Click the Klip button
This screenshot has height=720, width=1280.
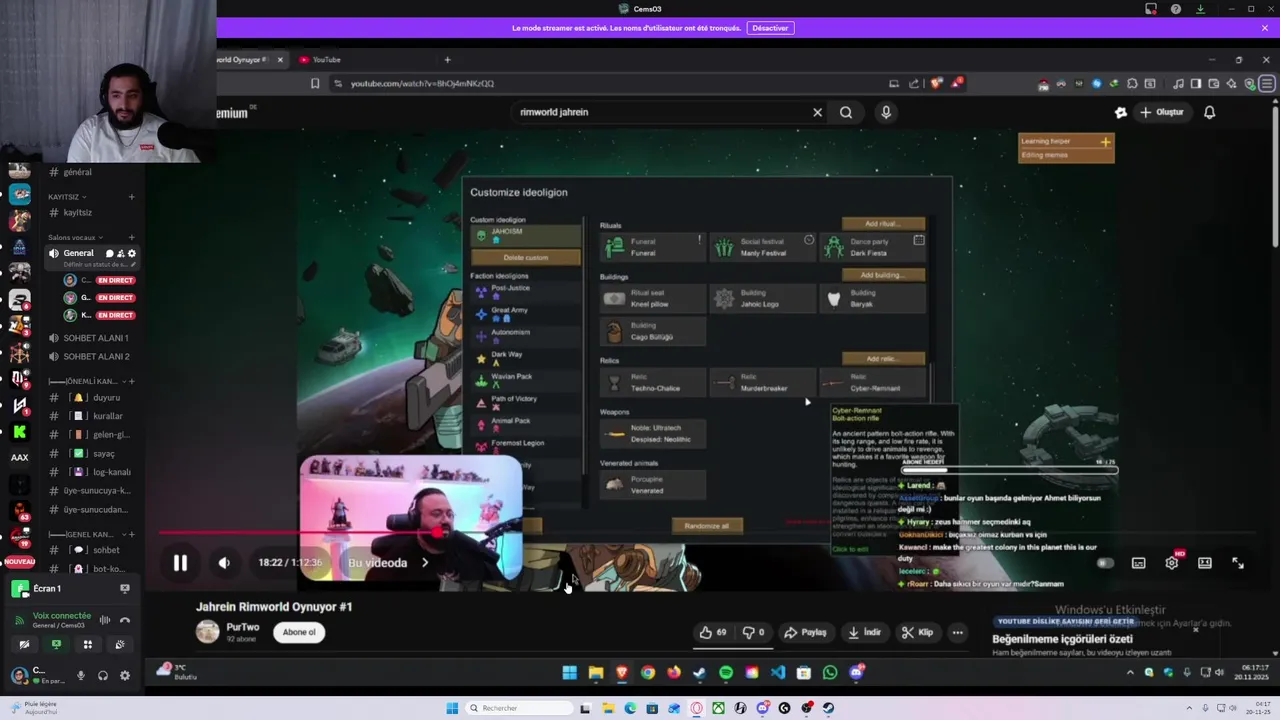[917, 632]
